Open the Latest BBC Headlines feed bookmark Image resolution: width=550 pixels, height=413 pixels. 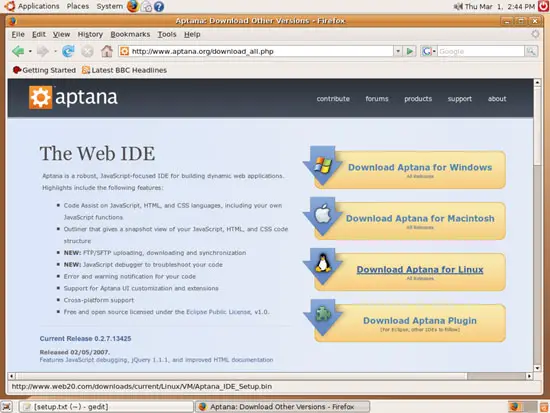124,70
